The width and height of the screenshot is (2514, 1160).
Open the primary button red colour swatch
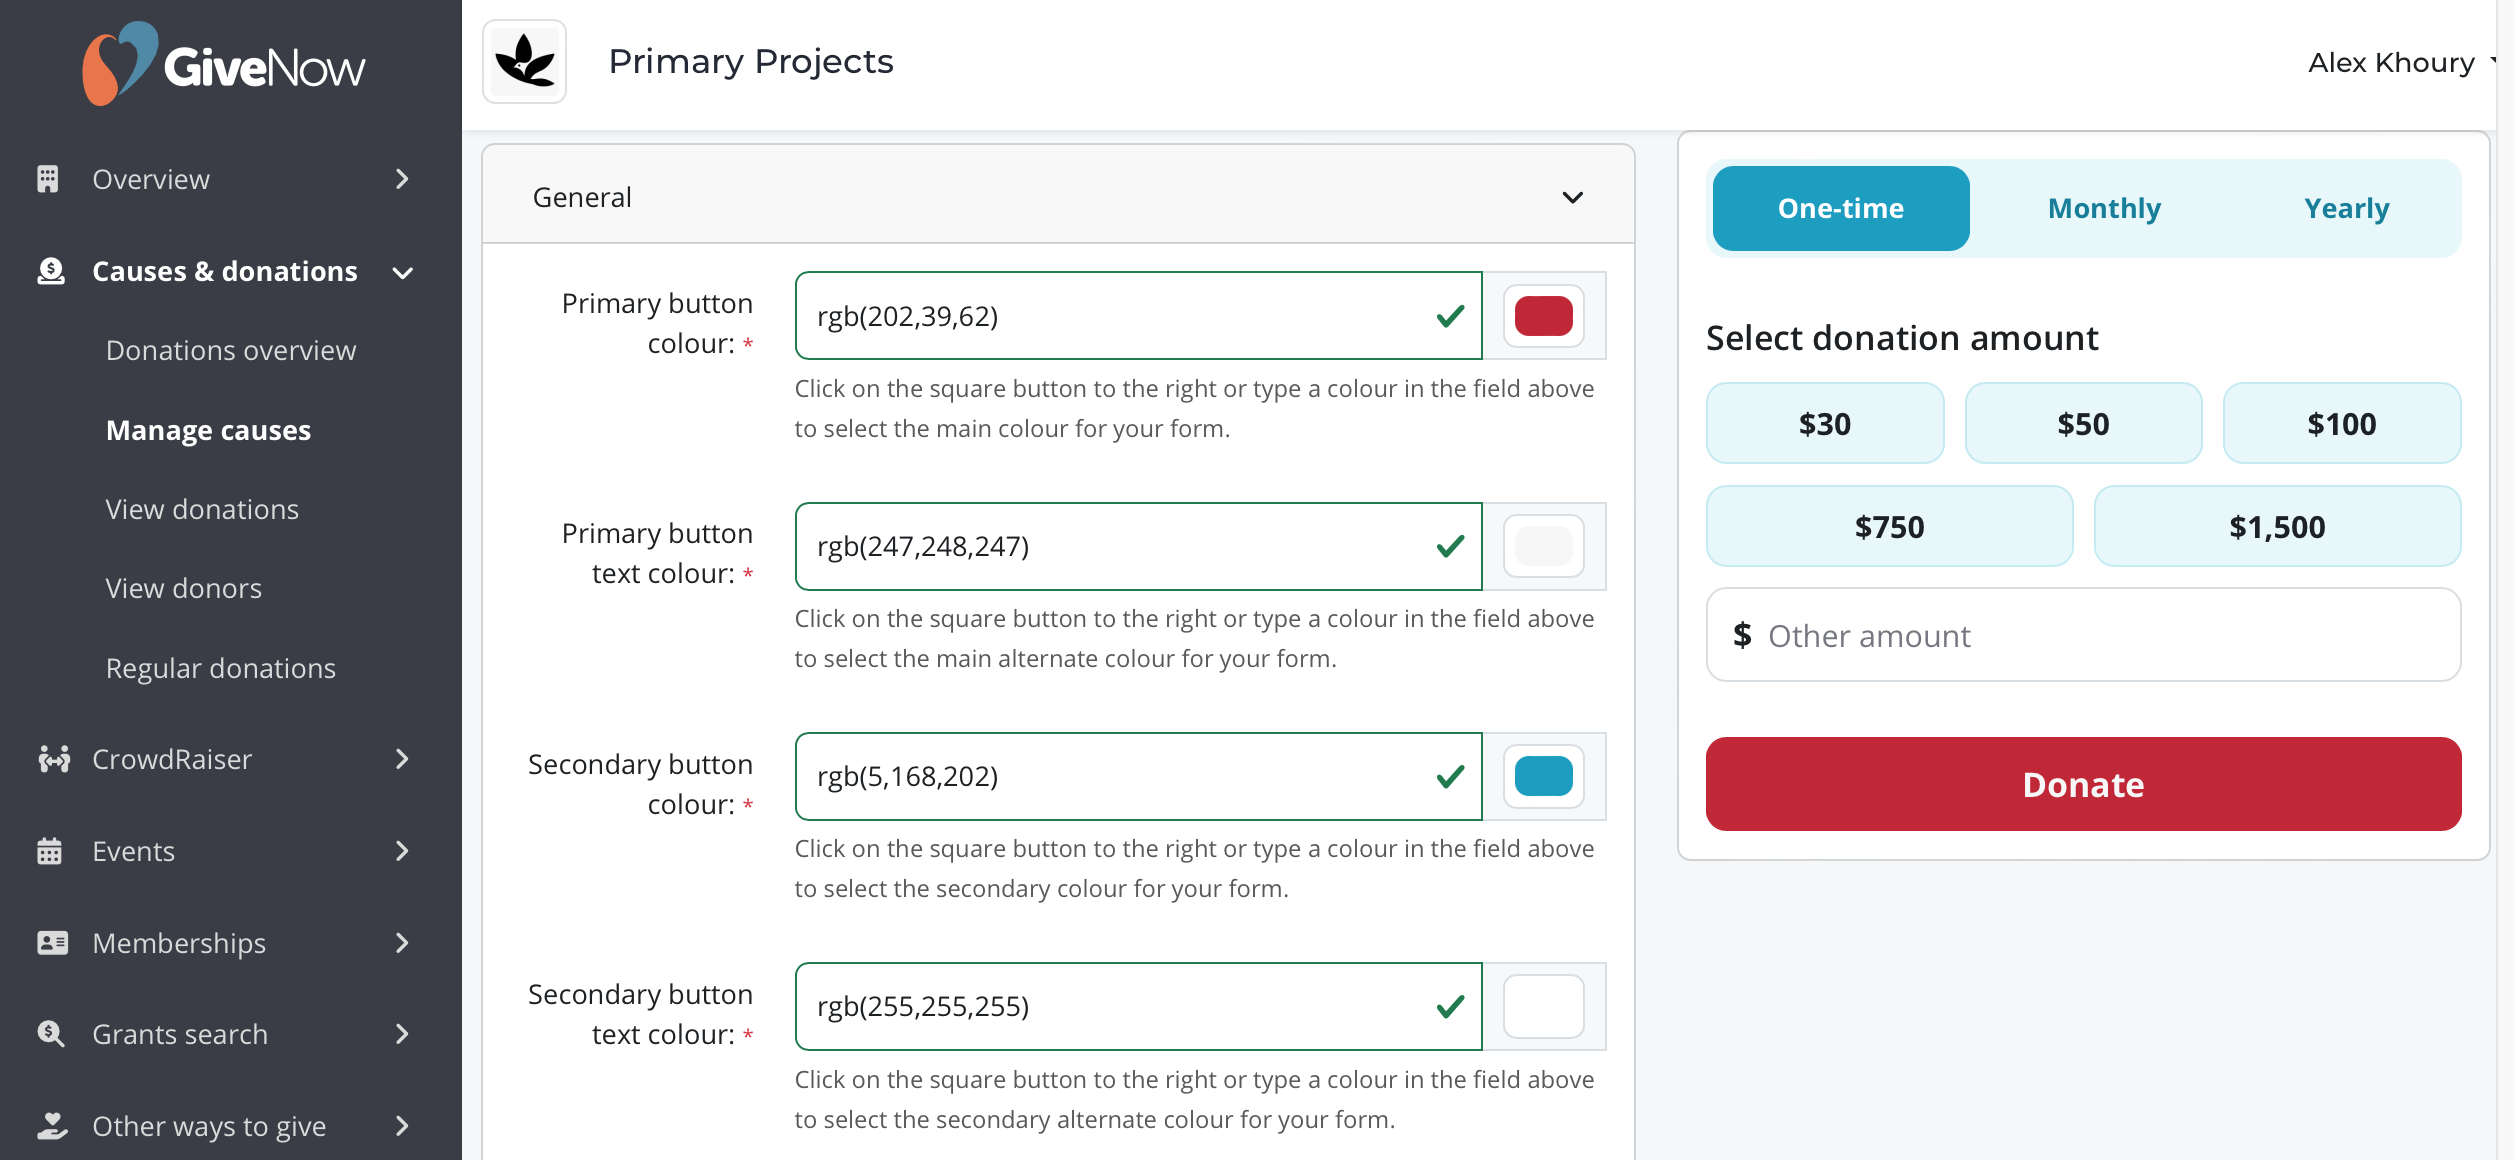[1543, 316]
